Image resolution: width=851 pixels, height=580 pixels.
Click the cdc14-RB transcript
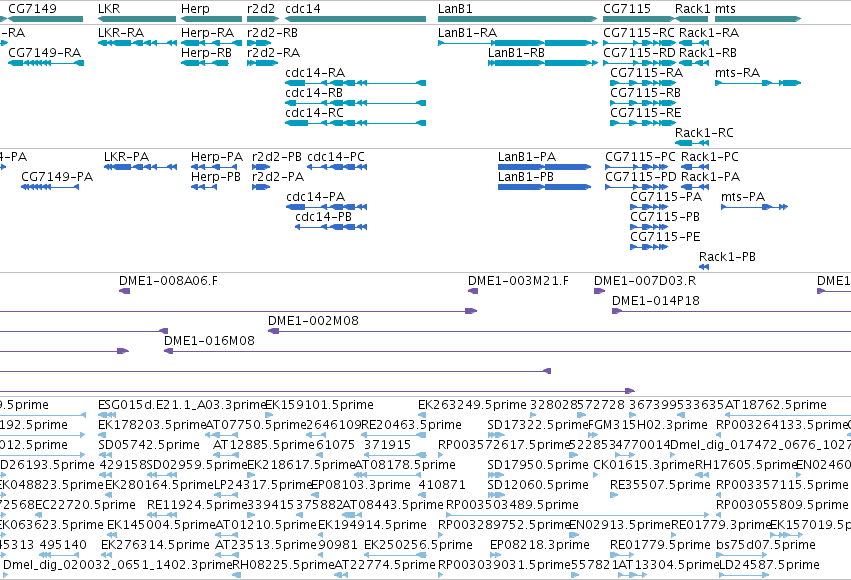click(x=355, y=103)
